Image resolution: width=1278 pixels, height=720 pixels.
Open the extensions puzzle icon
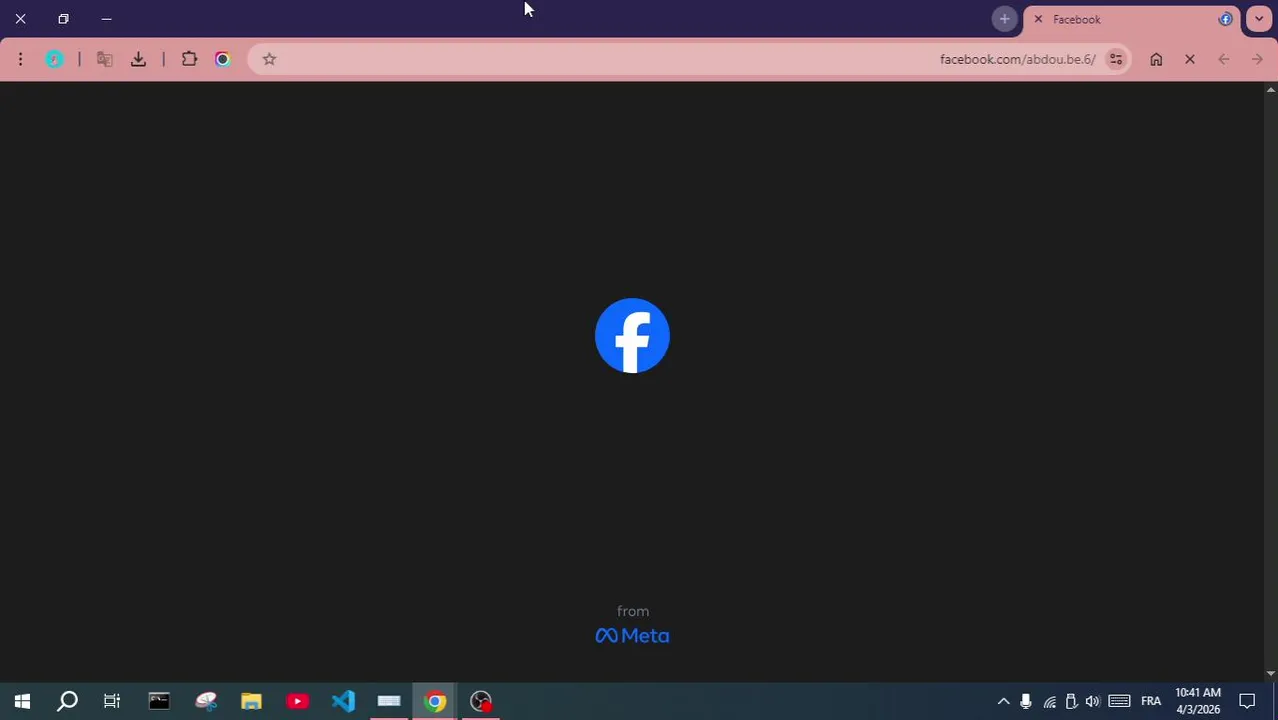189,59
